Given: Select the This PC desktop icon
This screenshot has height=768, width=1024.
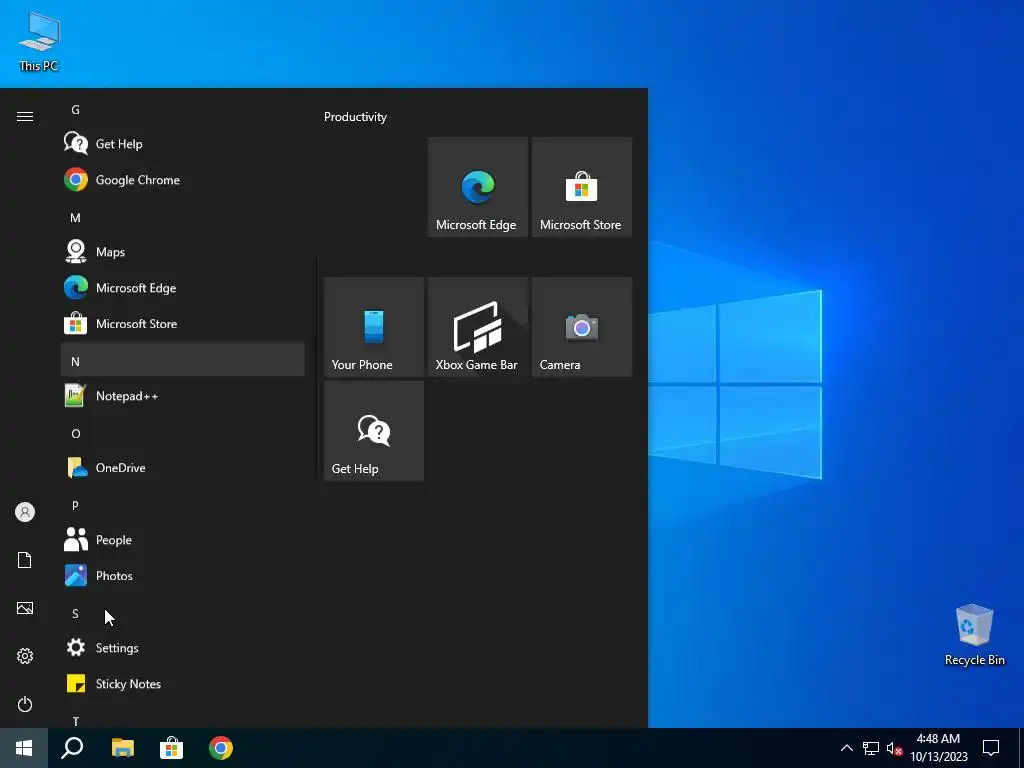Looking at the screenshot, I should [39, 42].
